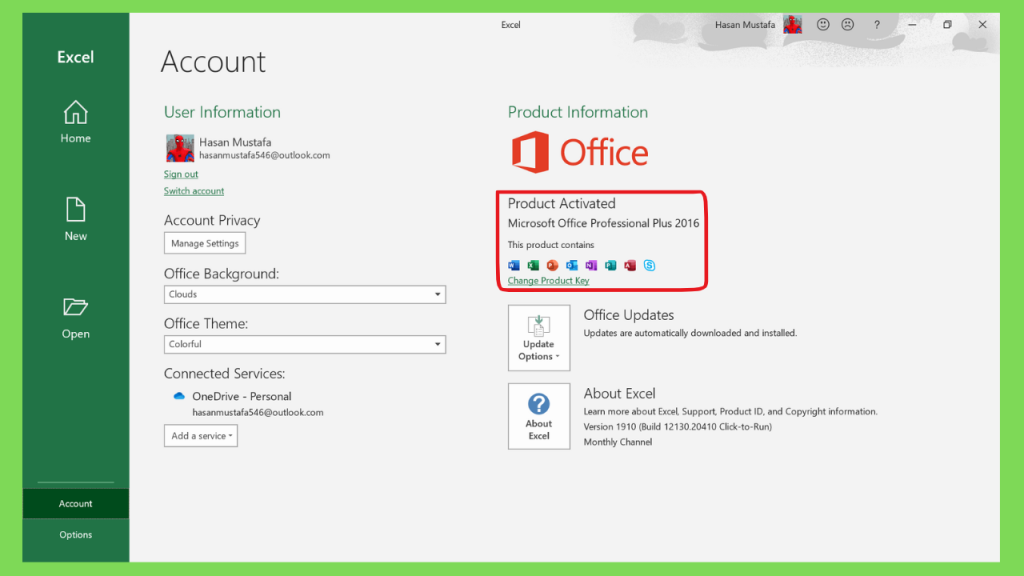Click the New document icon in sidebar

pyautogui.click(x=75, y=210)
